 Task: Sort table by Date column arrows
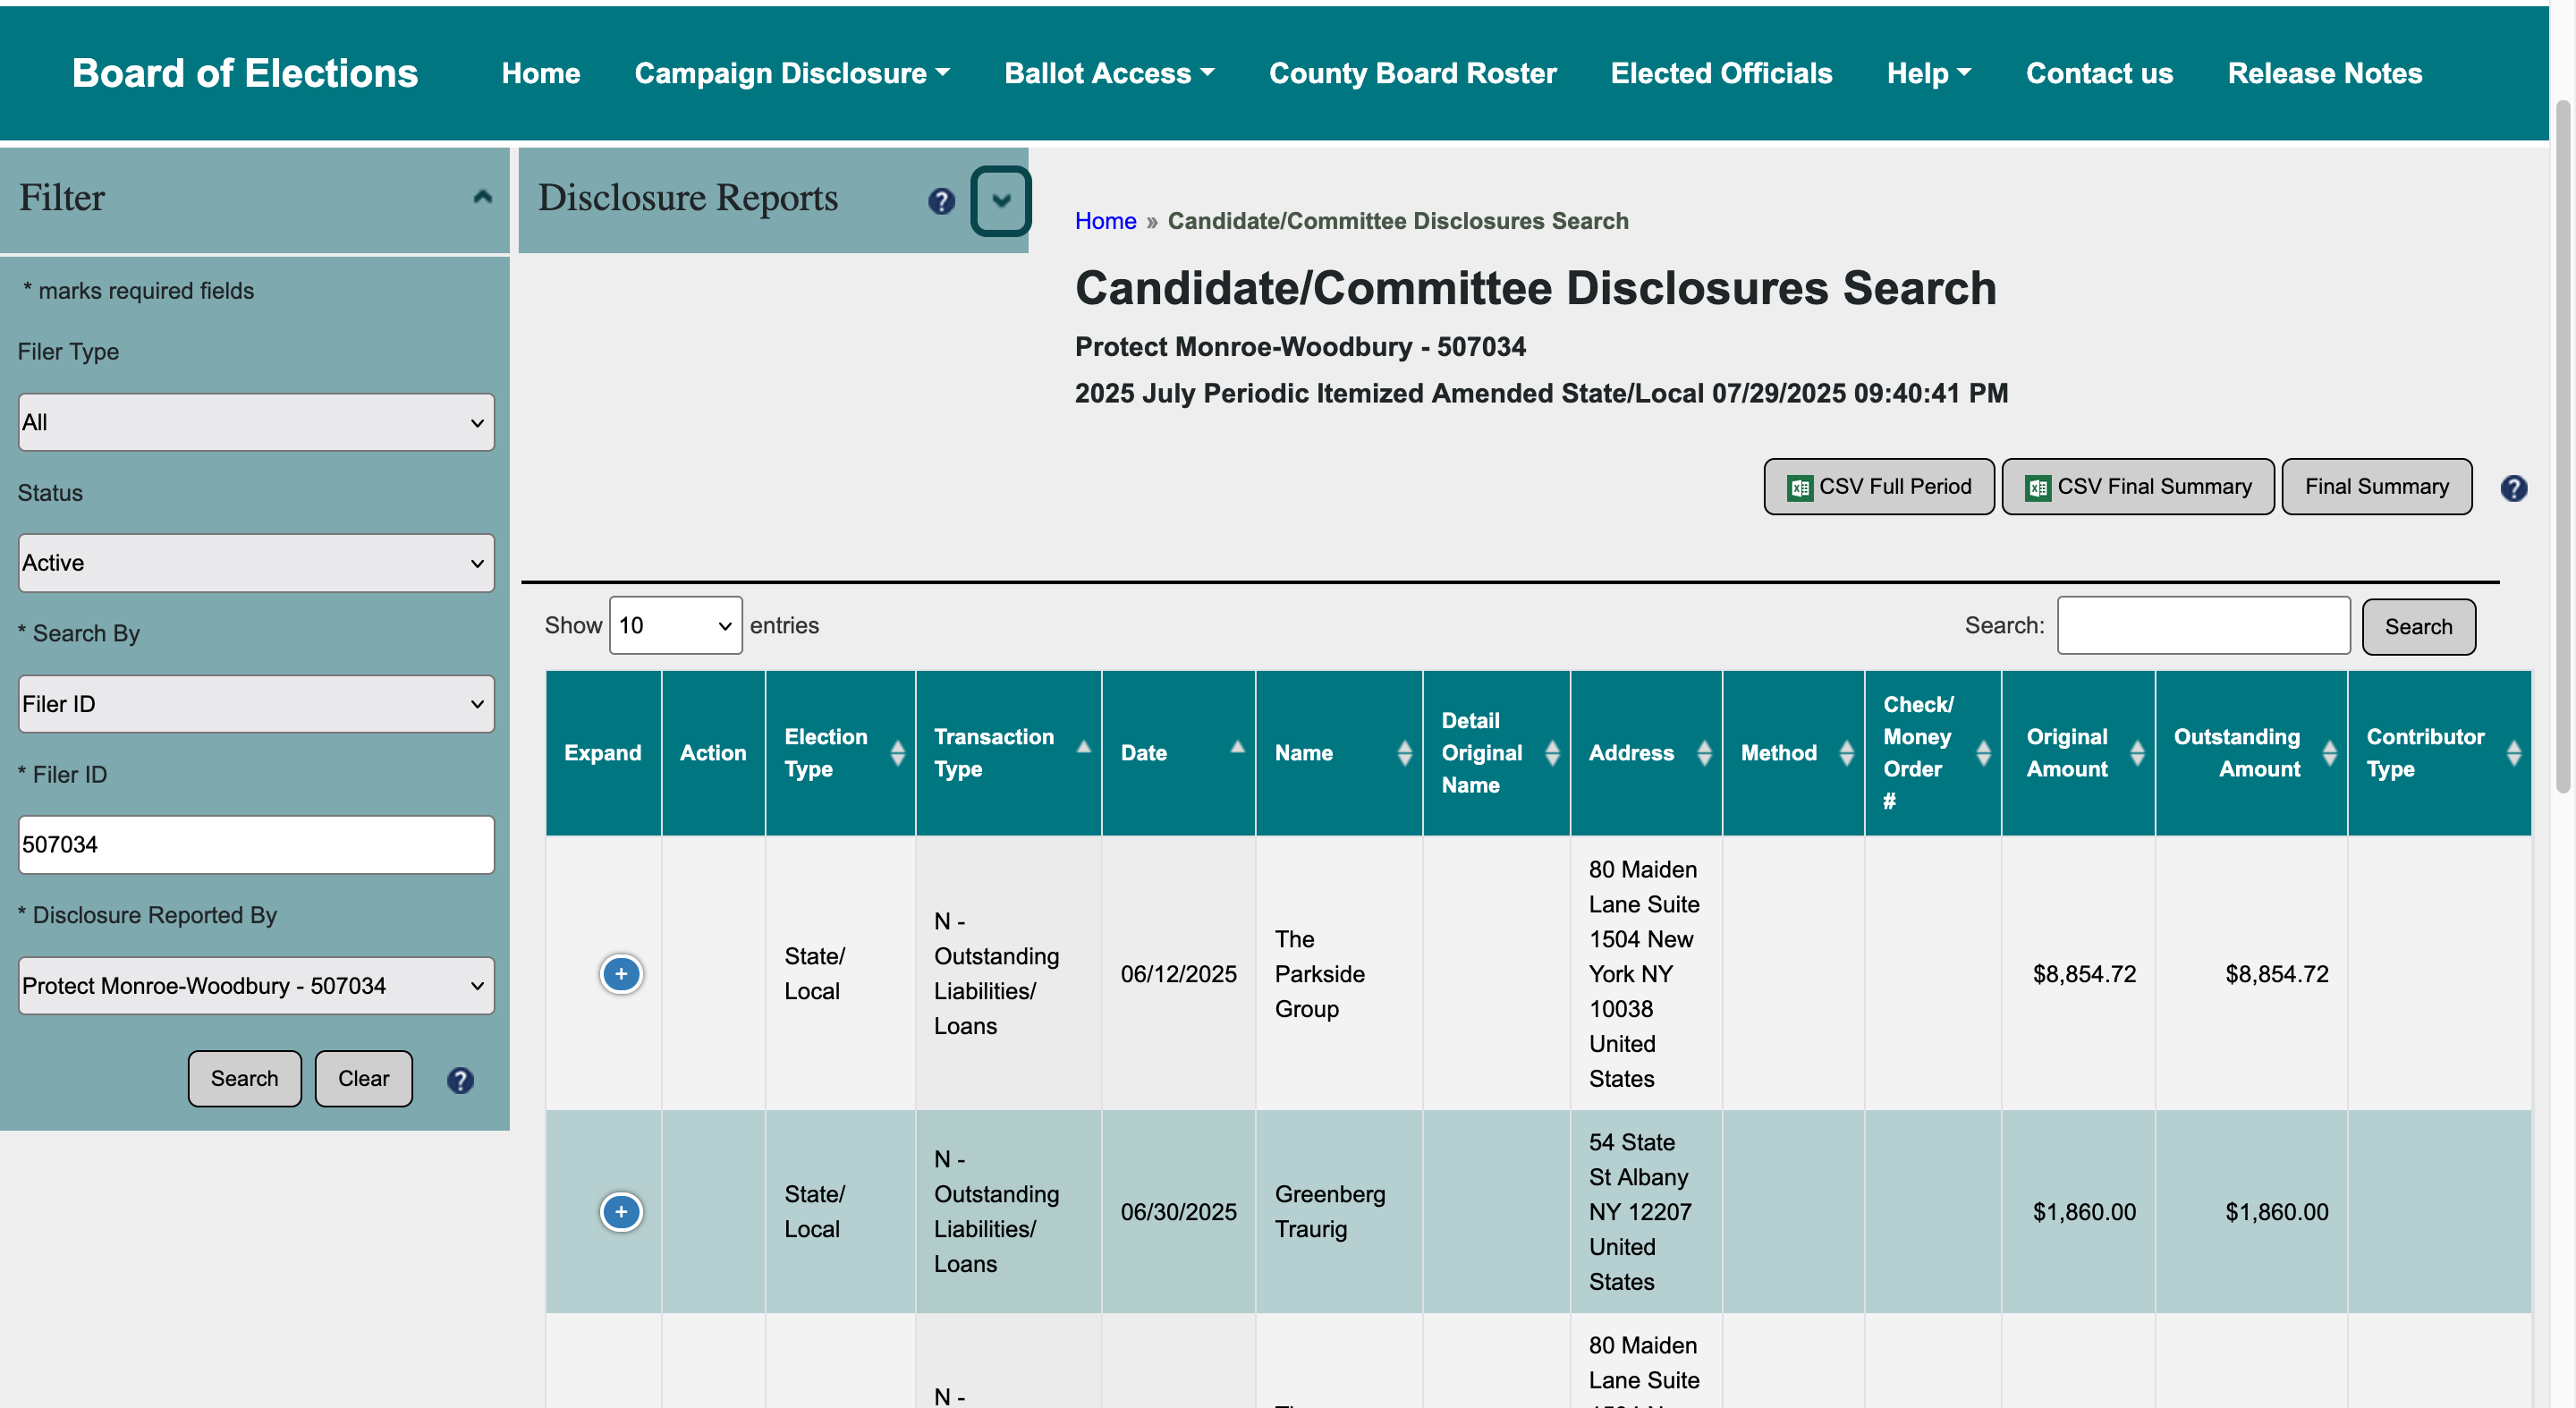pyautogui.click(x=1236, y=748)
